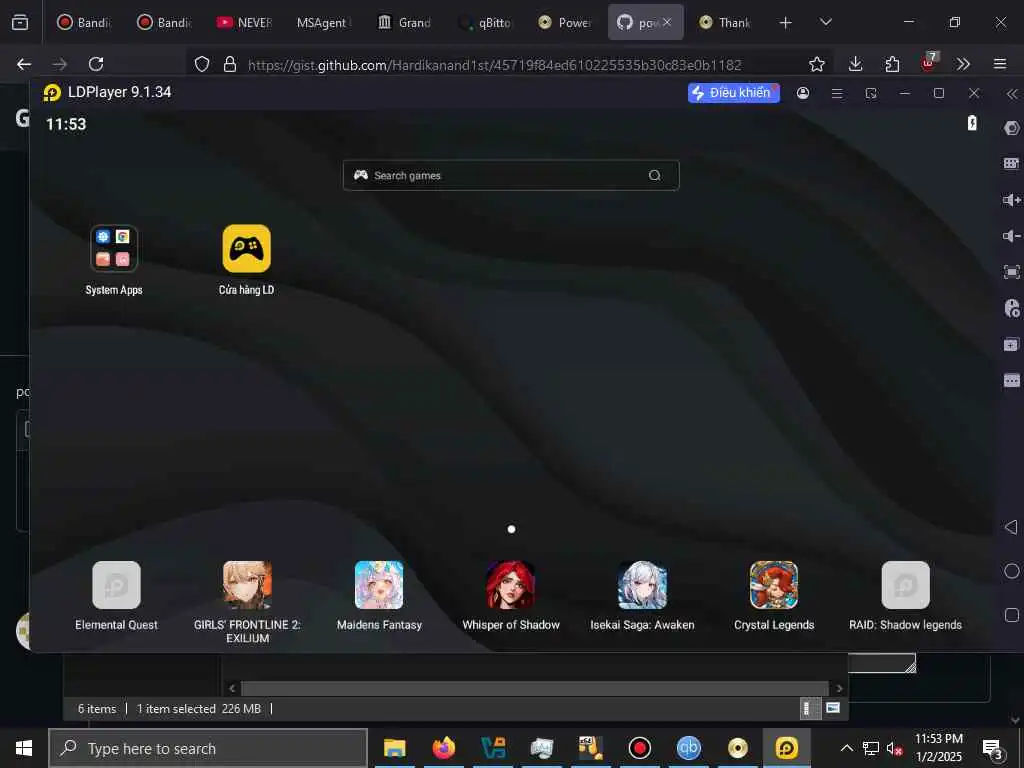Screen dimensions: 1024x768
Task: Click the volume down sidebar icon
Action: tap(1012, 236)
